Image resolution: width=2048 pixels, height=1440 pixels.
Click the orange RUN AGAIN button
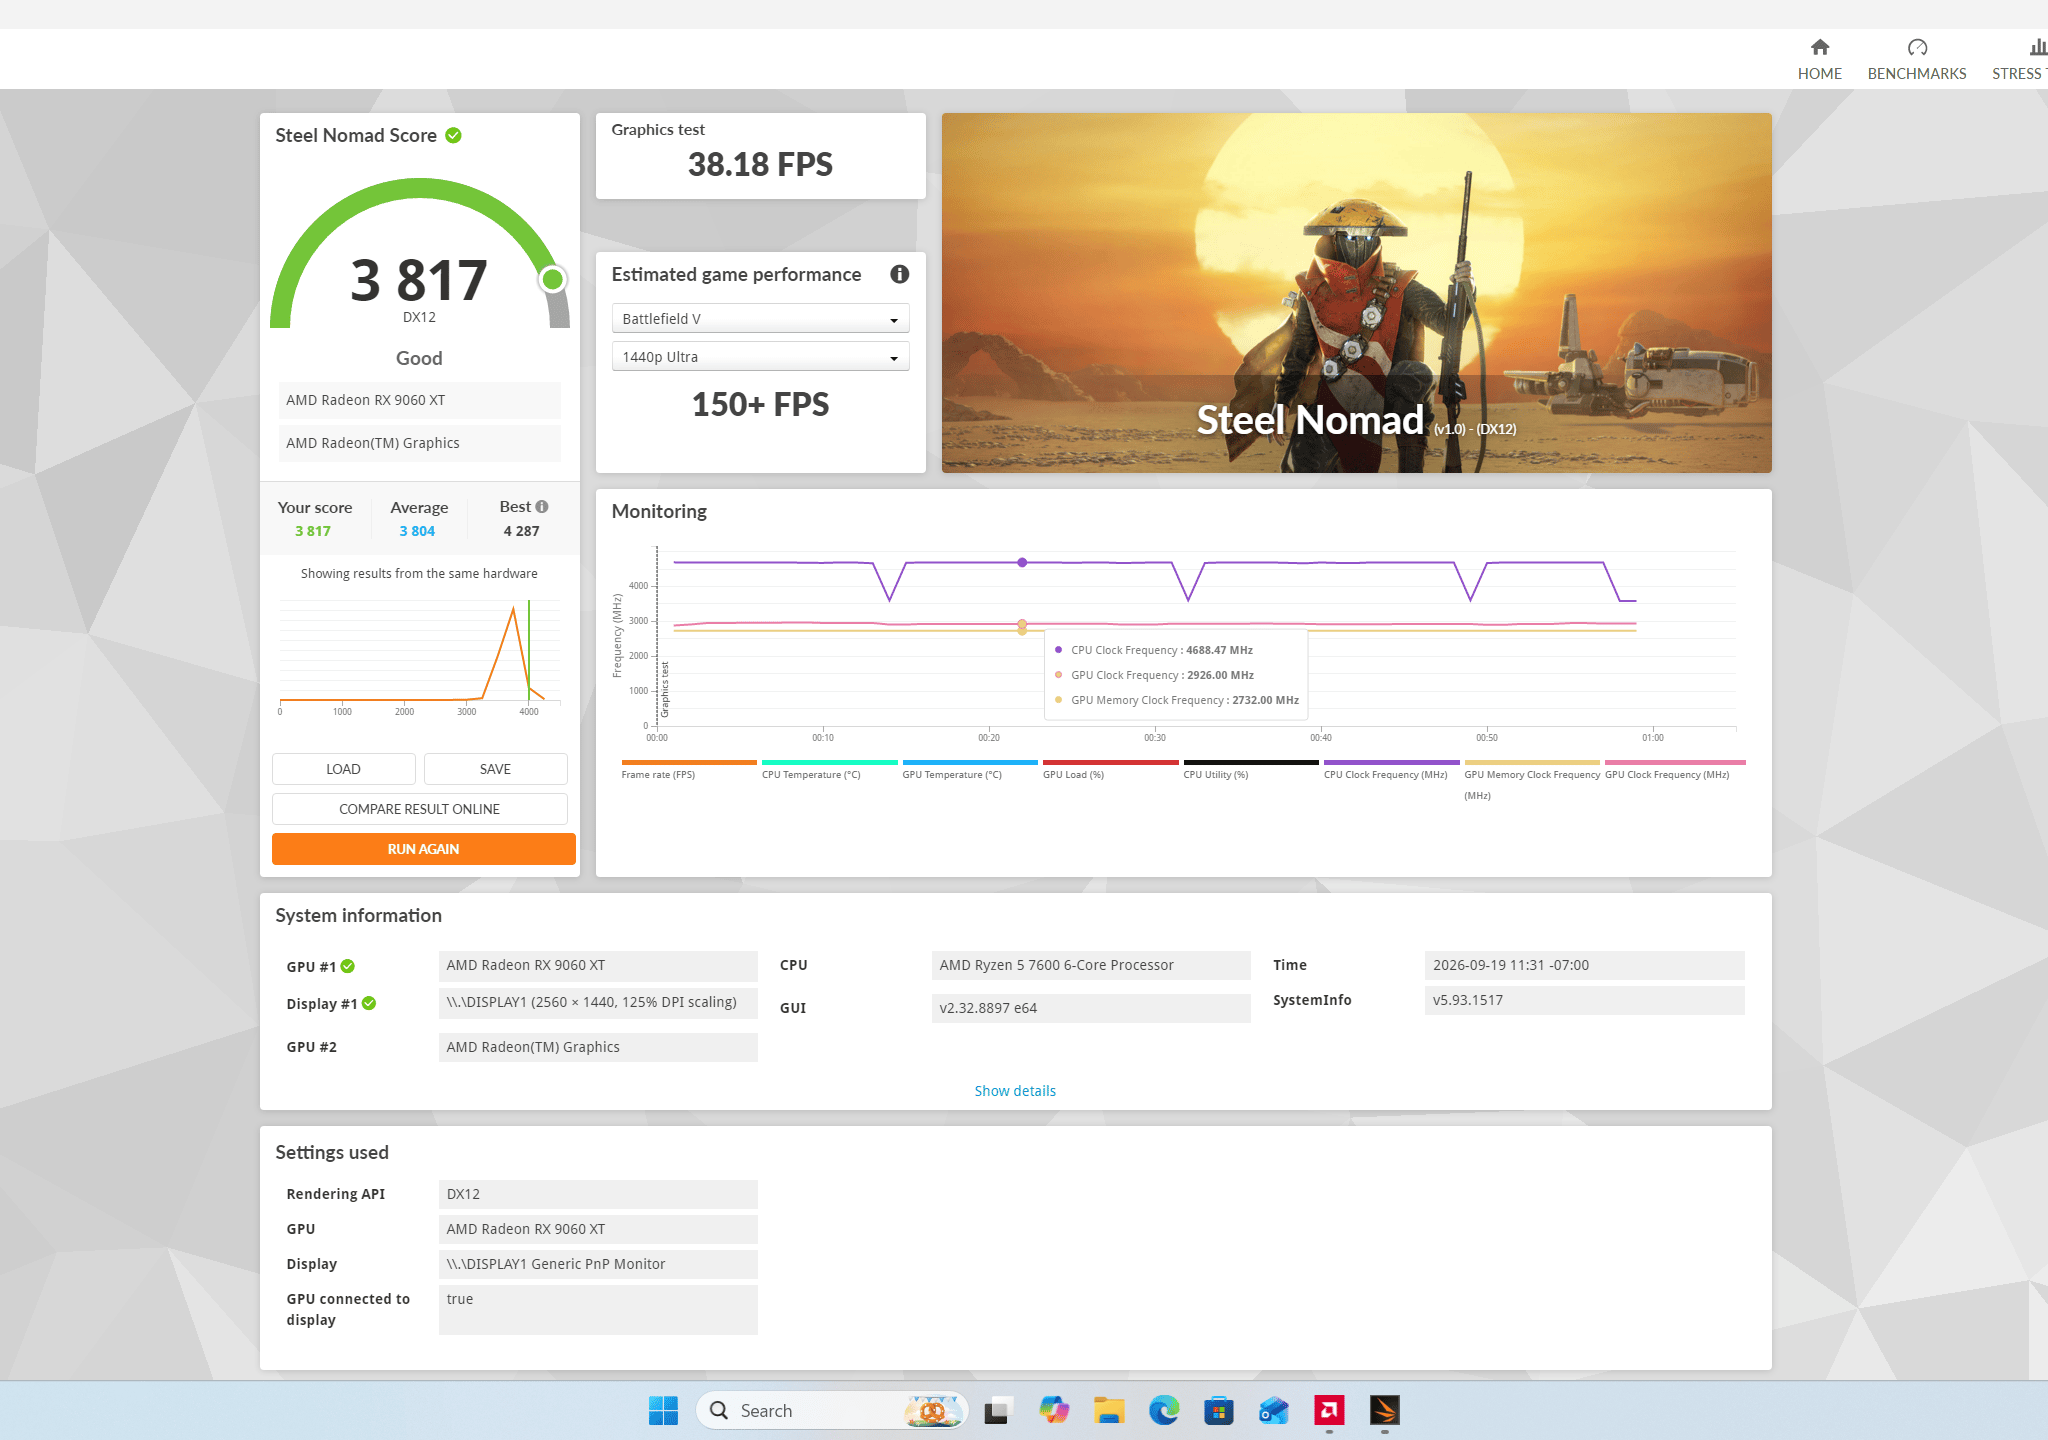[423, 849]
